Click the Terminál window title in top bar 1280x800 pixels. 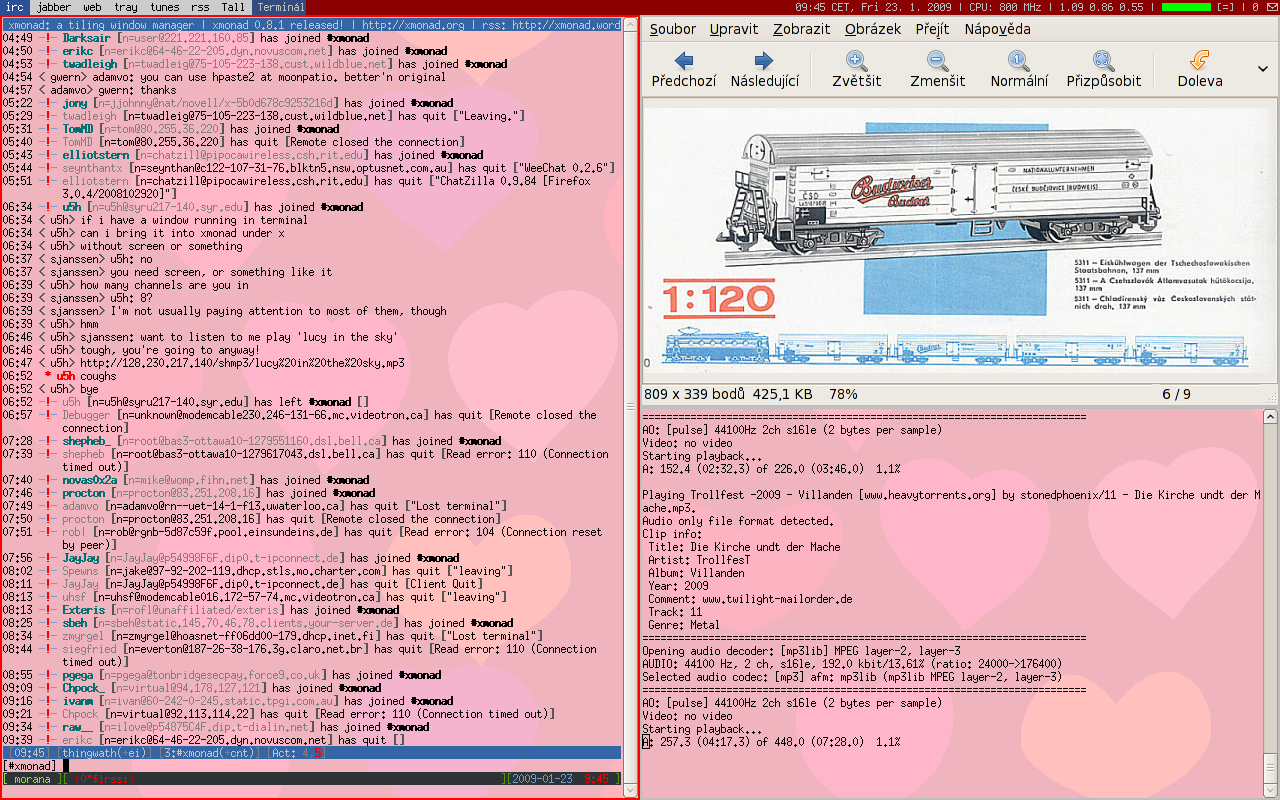coord(281,7)
